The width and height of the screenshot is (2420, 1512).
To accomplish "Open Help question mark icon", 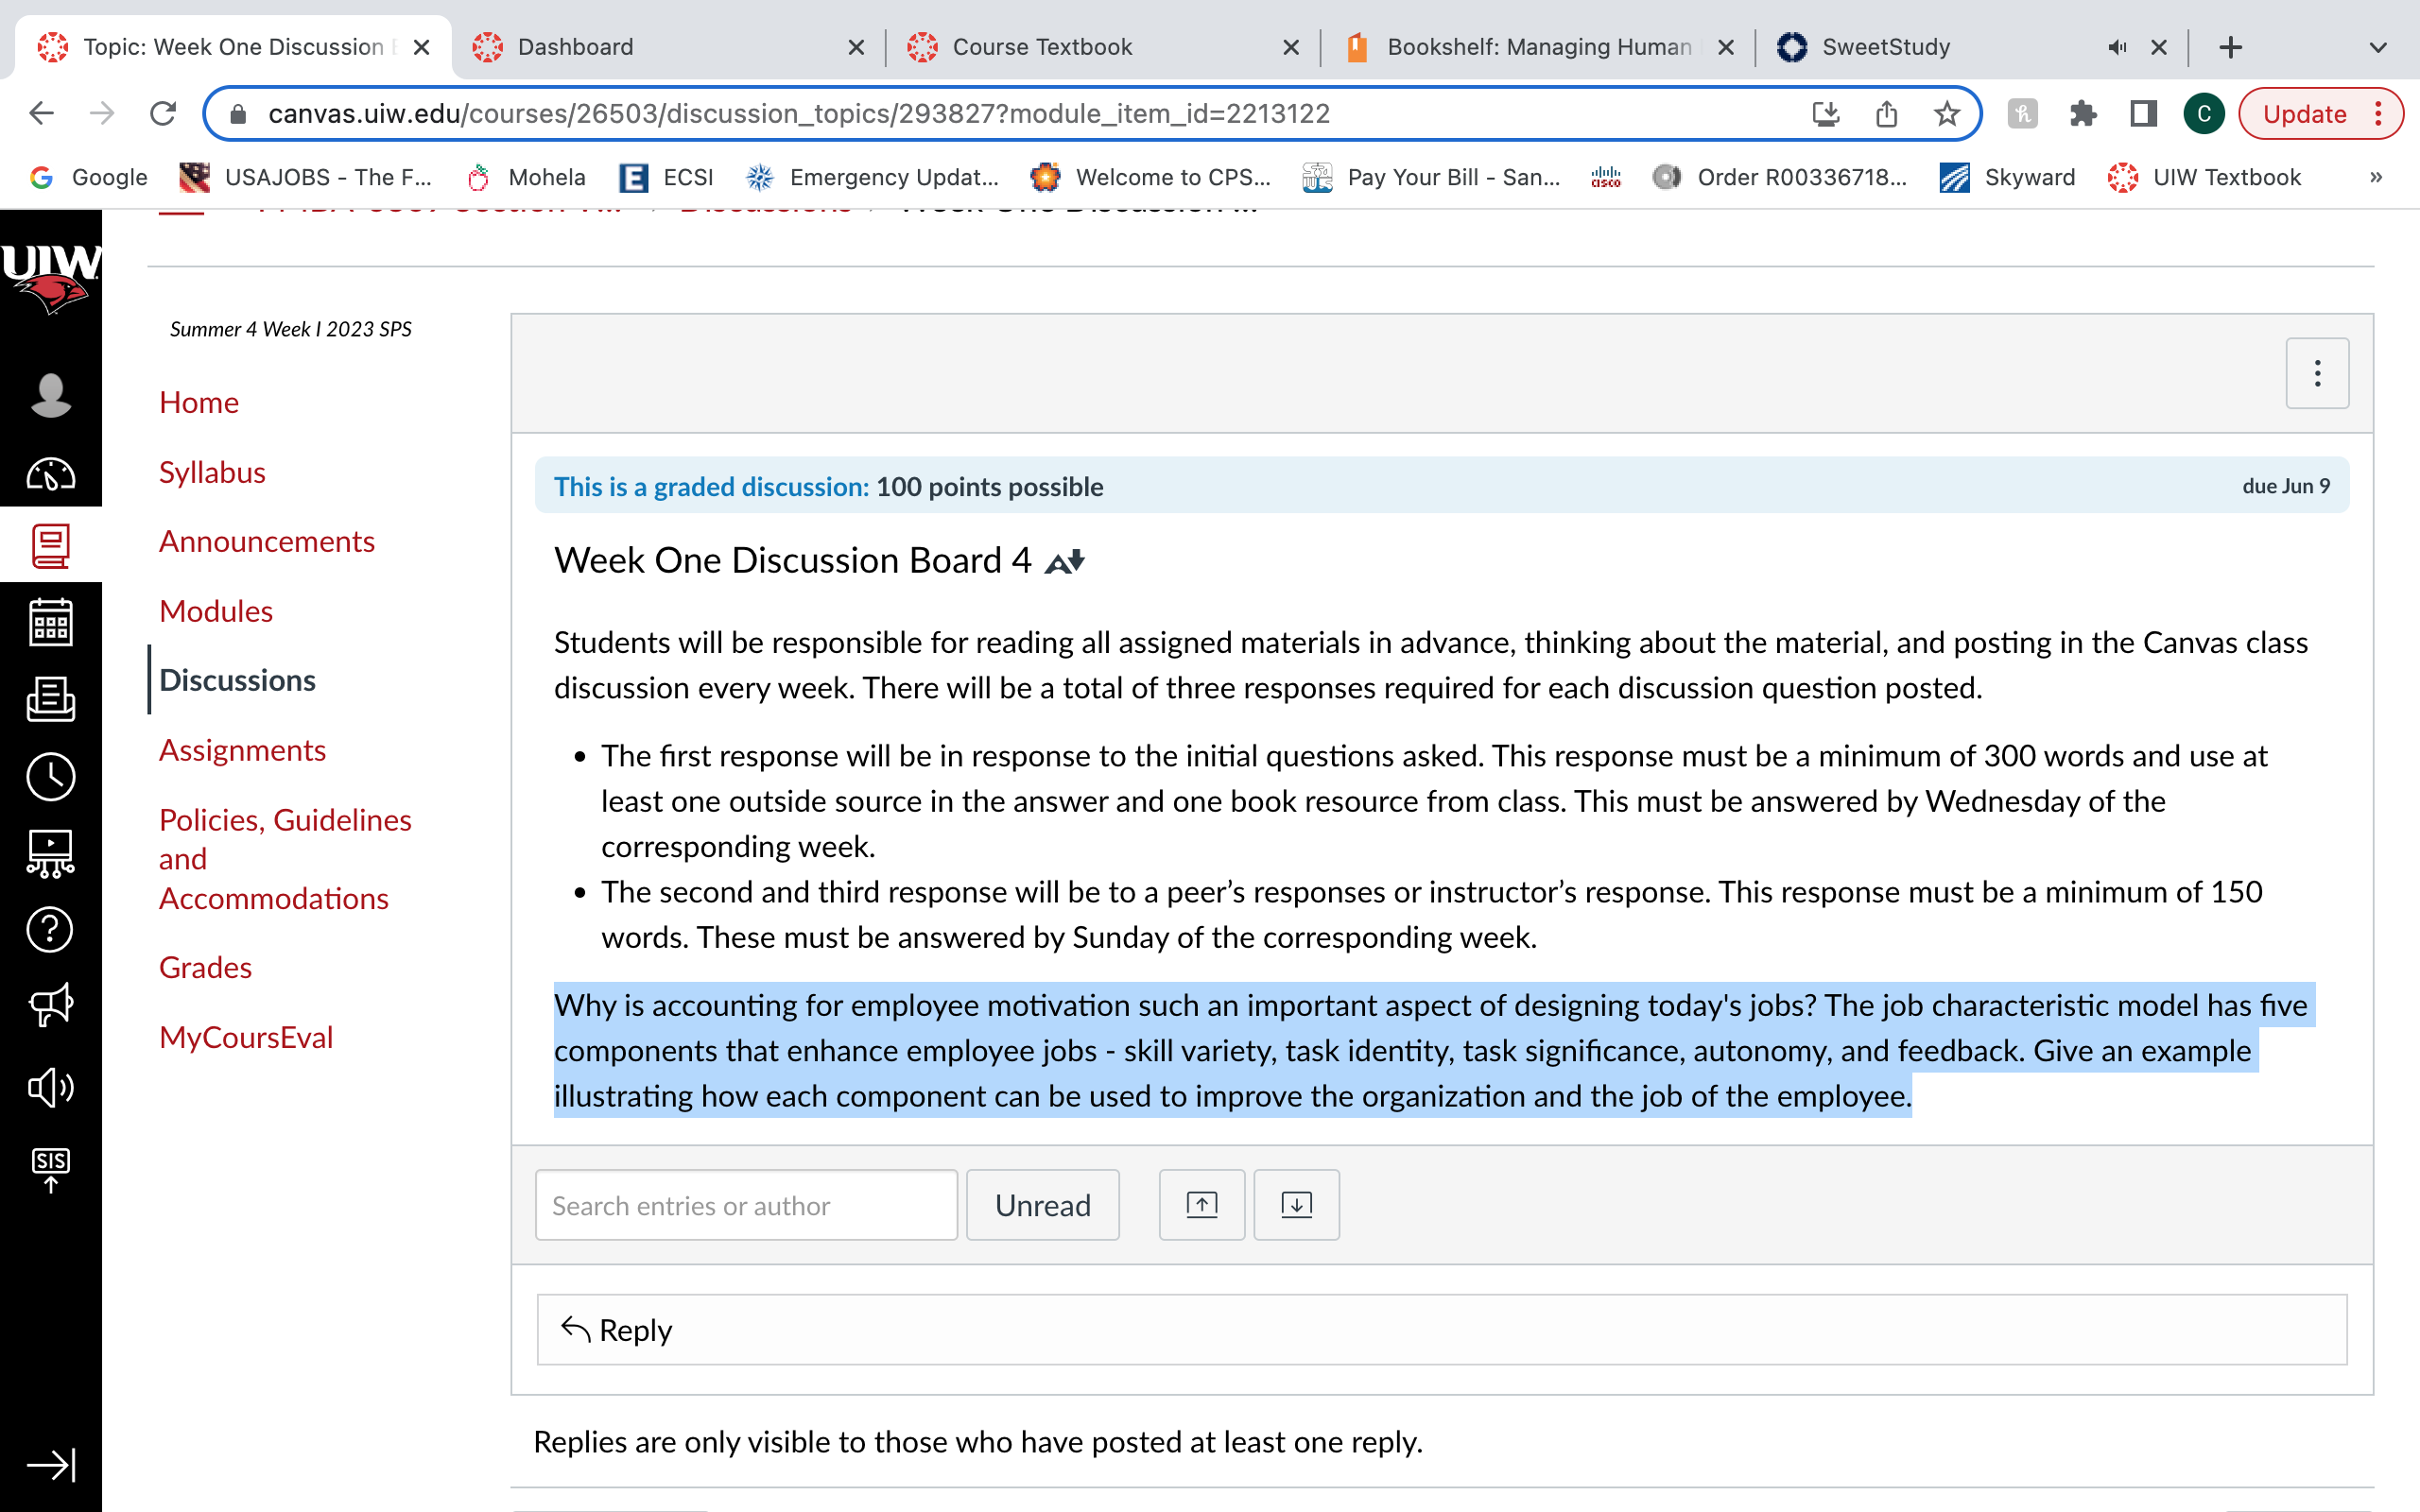I will coord(50,930).
